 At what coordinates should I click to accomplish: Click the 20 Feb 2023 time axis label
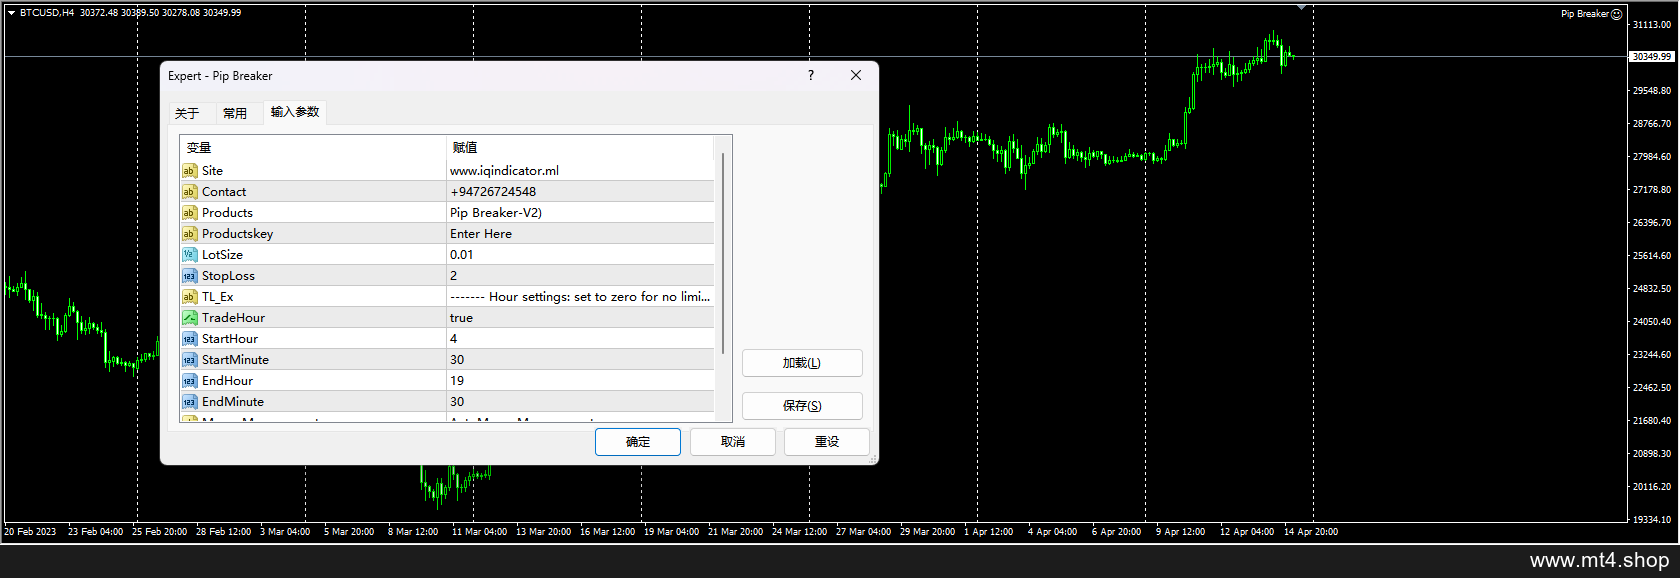click(x=30, y=532)
